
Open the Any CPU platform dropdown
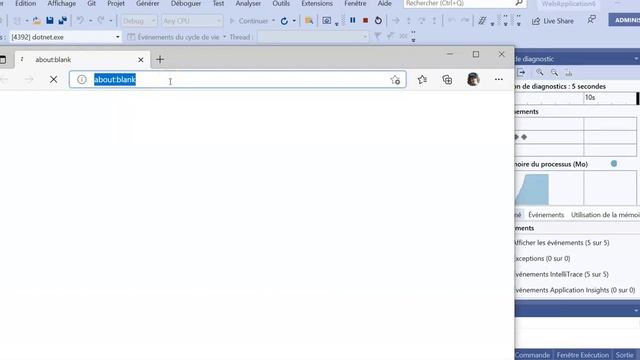point(191,21)
